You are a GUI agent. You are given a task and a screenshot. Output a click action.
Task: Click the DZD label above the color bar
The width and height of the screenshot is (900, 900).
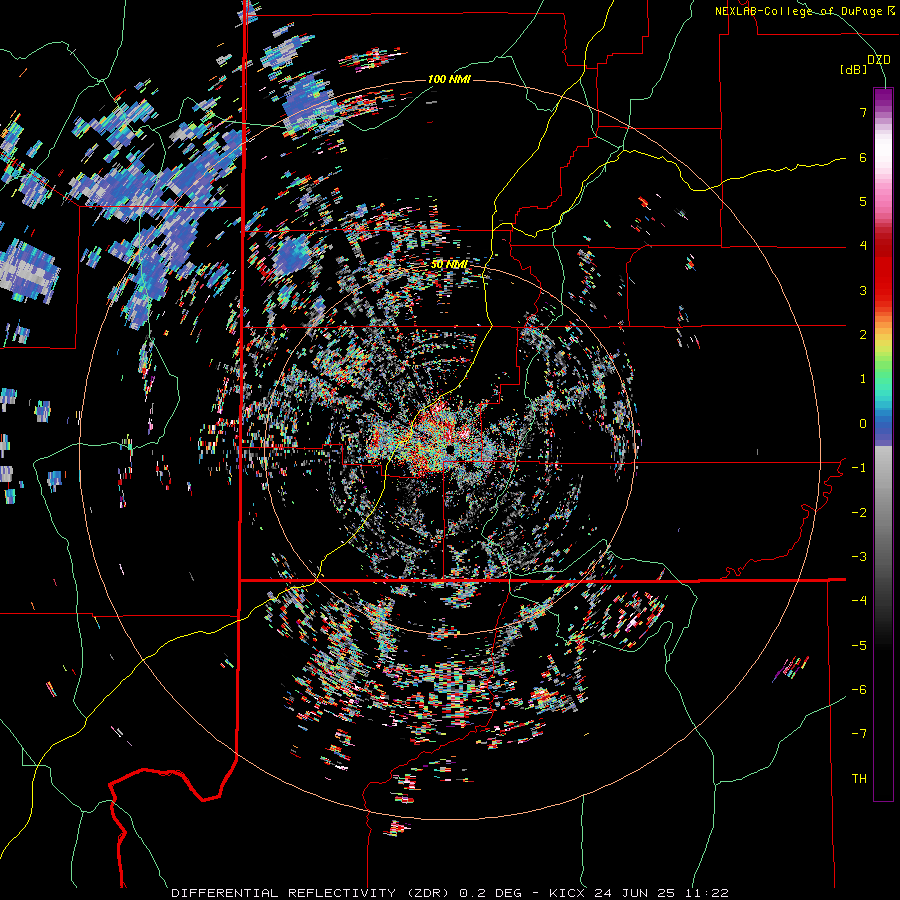[x=878, y=59]
